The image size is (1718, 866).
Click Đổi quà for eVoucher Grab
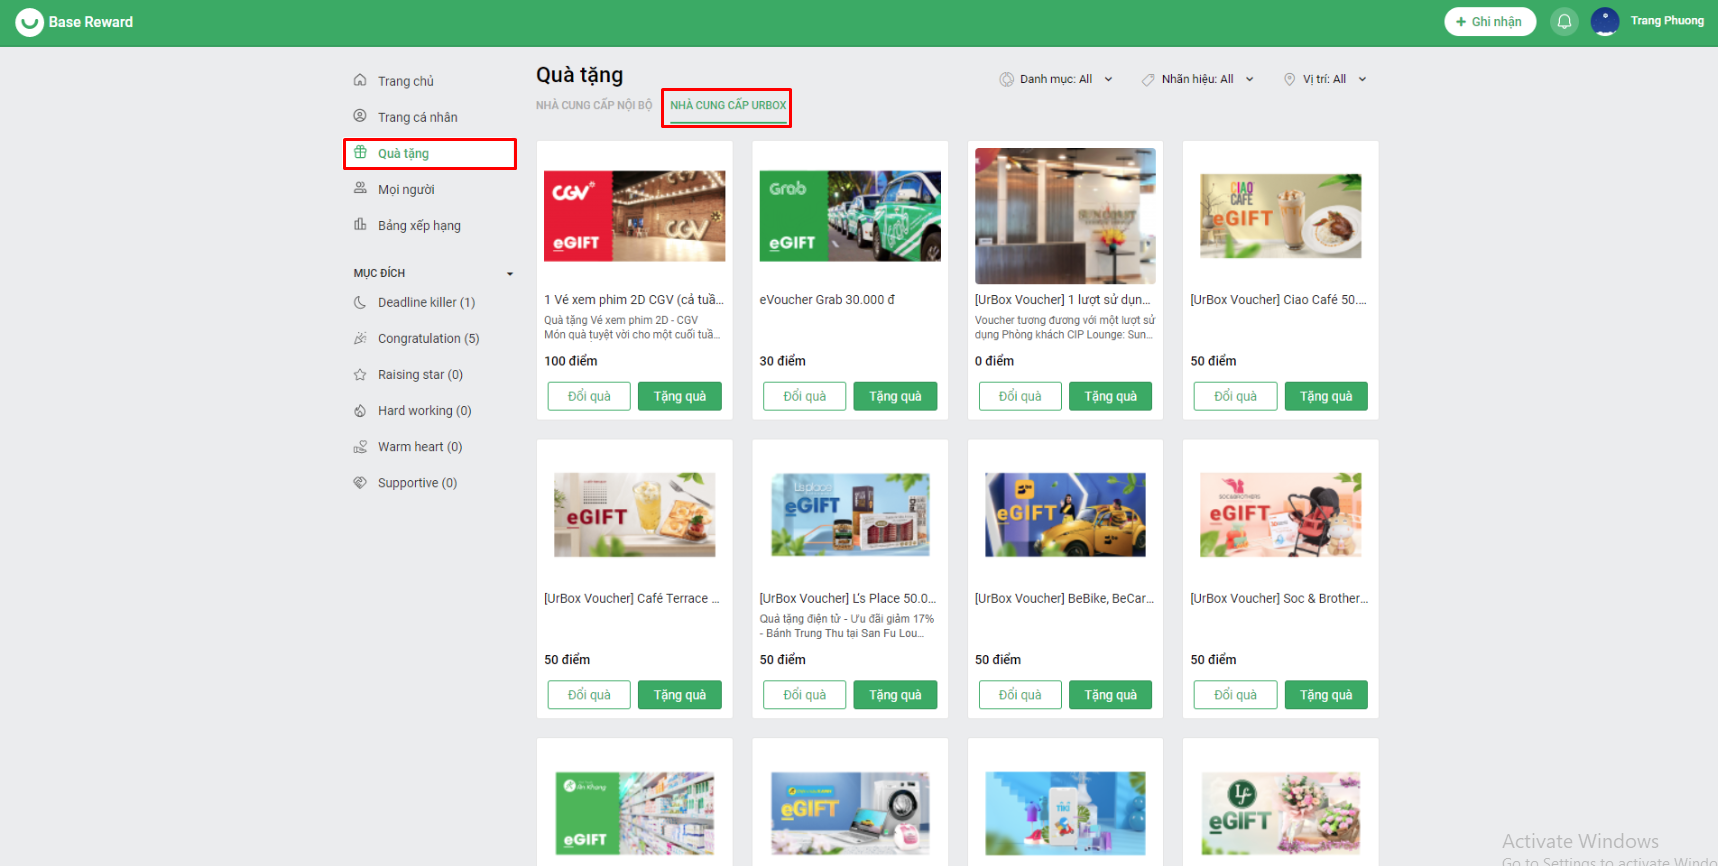pos(805,396)
